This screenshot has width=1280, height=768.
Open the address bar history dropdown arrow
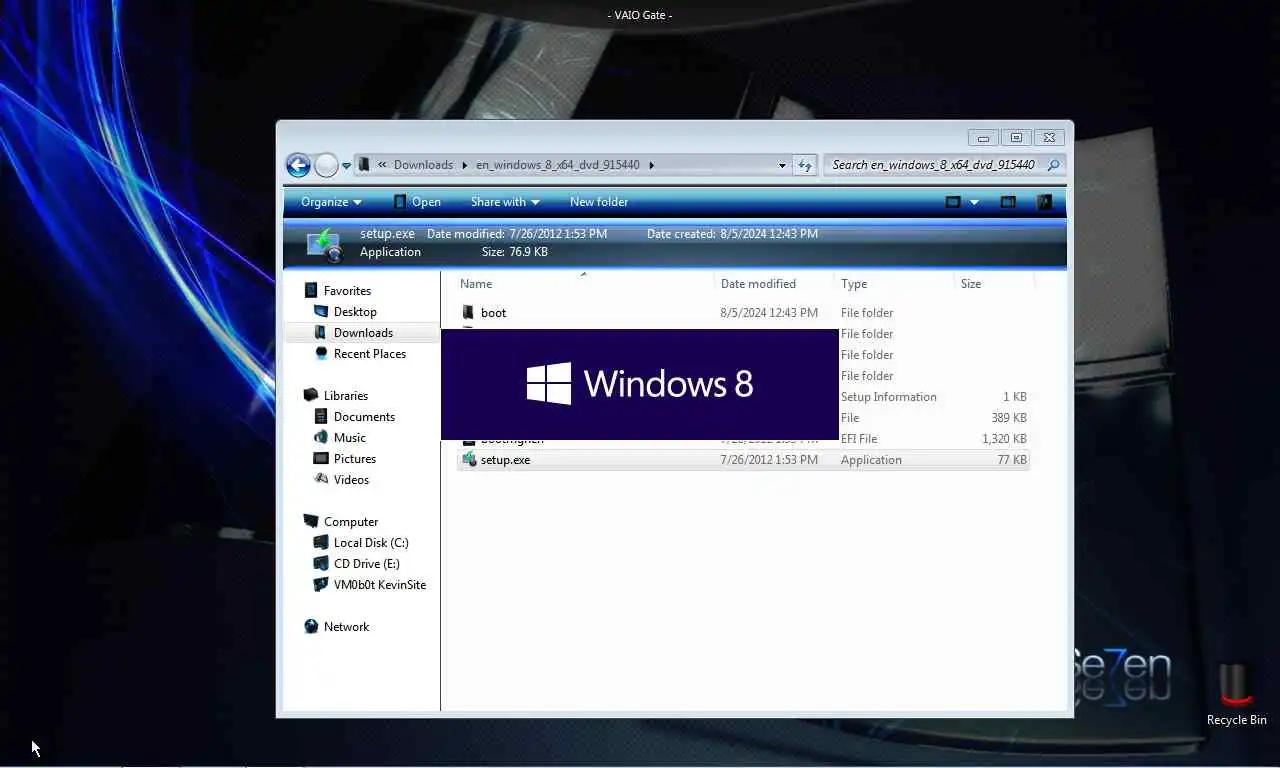tap(782, 165)
